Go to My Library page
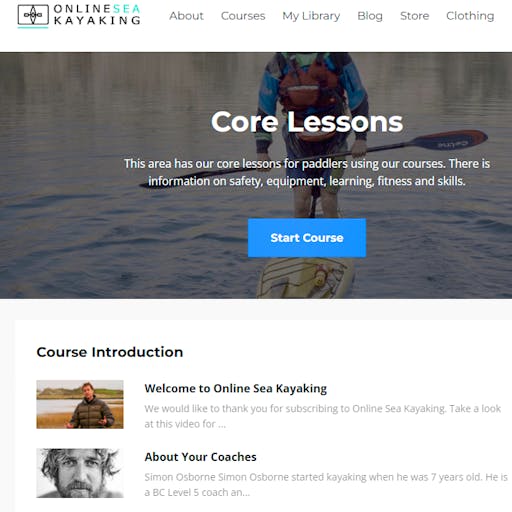 click(311, 16)
